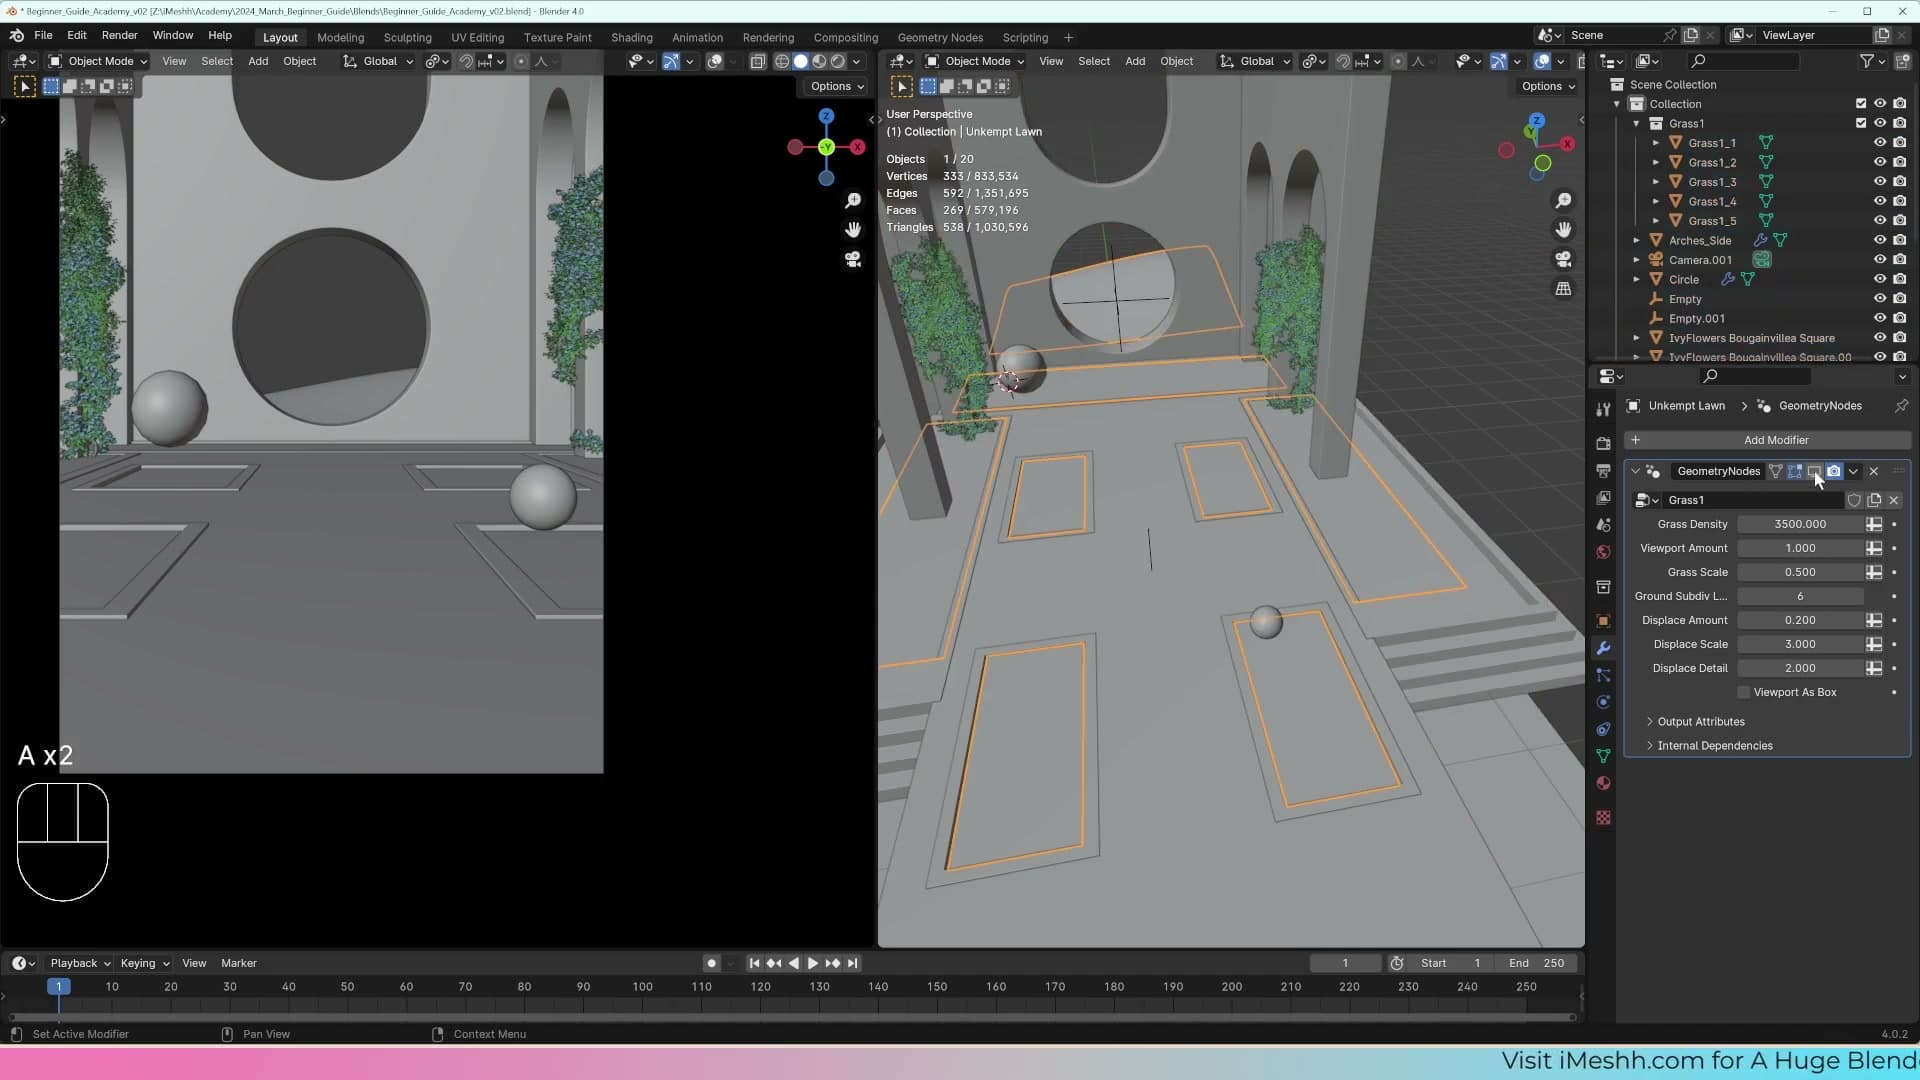The height and width of the screenshot is (1080, 1920).
Task: Play the animation forward
Action: pos(813,963)
